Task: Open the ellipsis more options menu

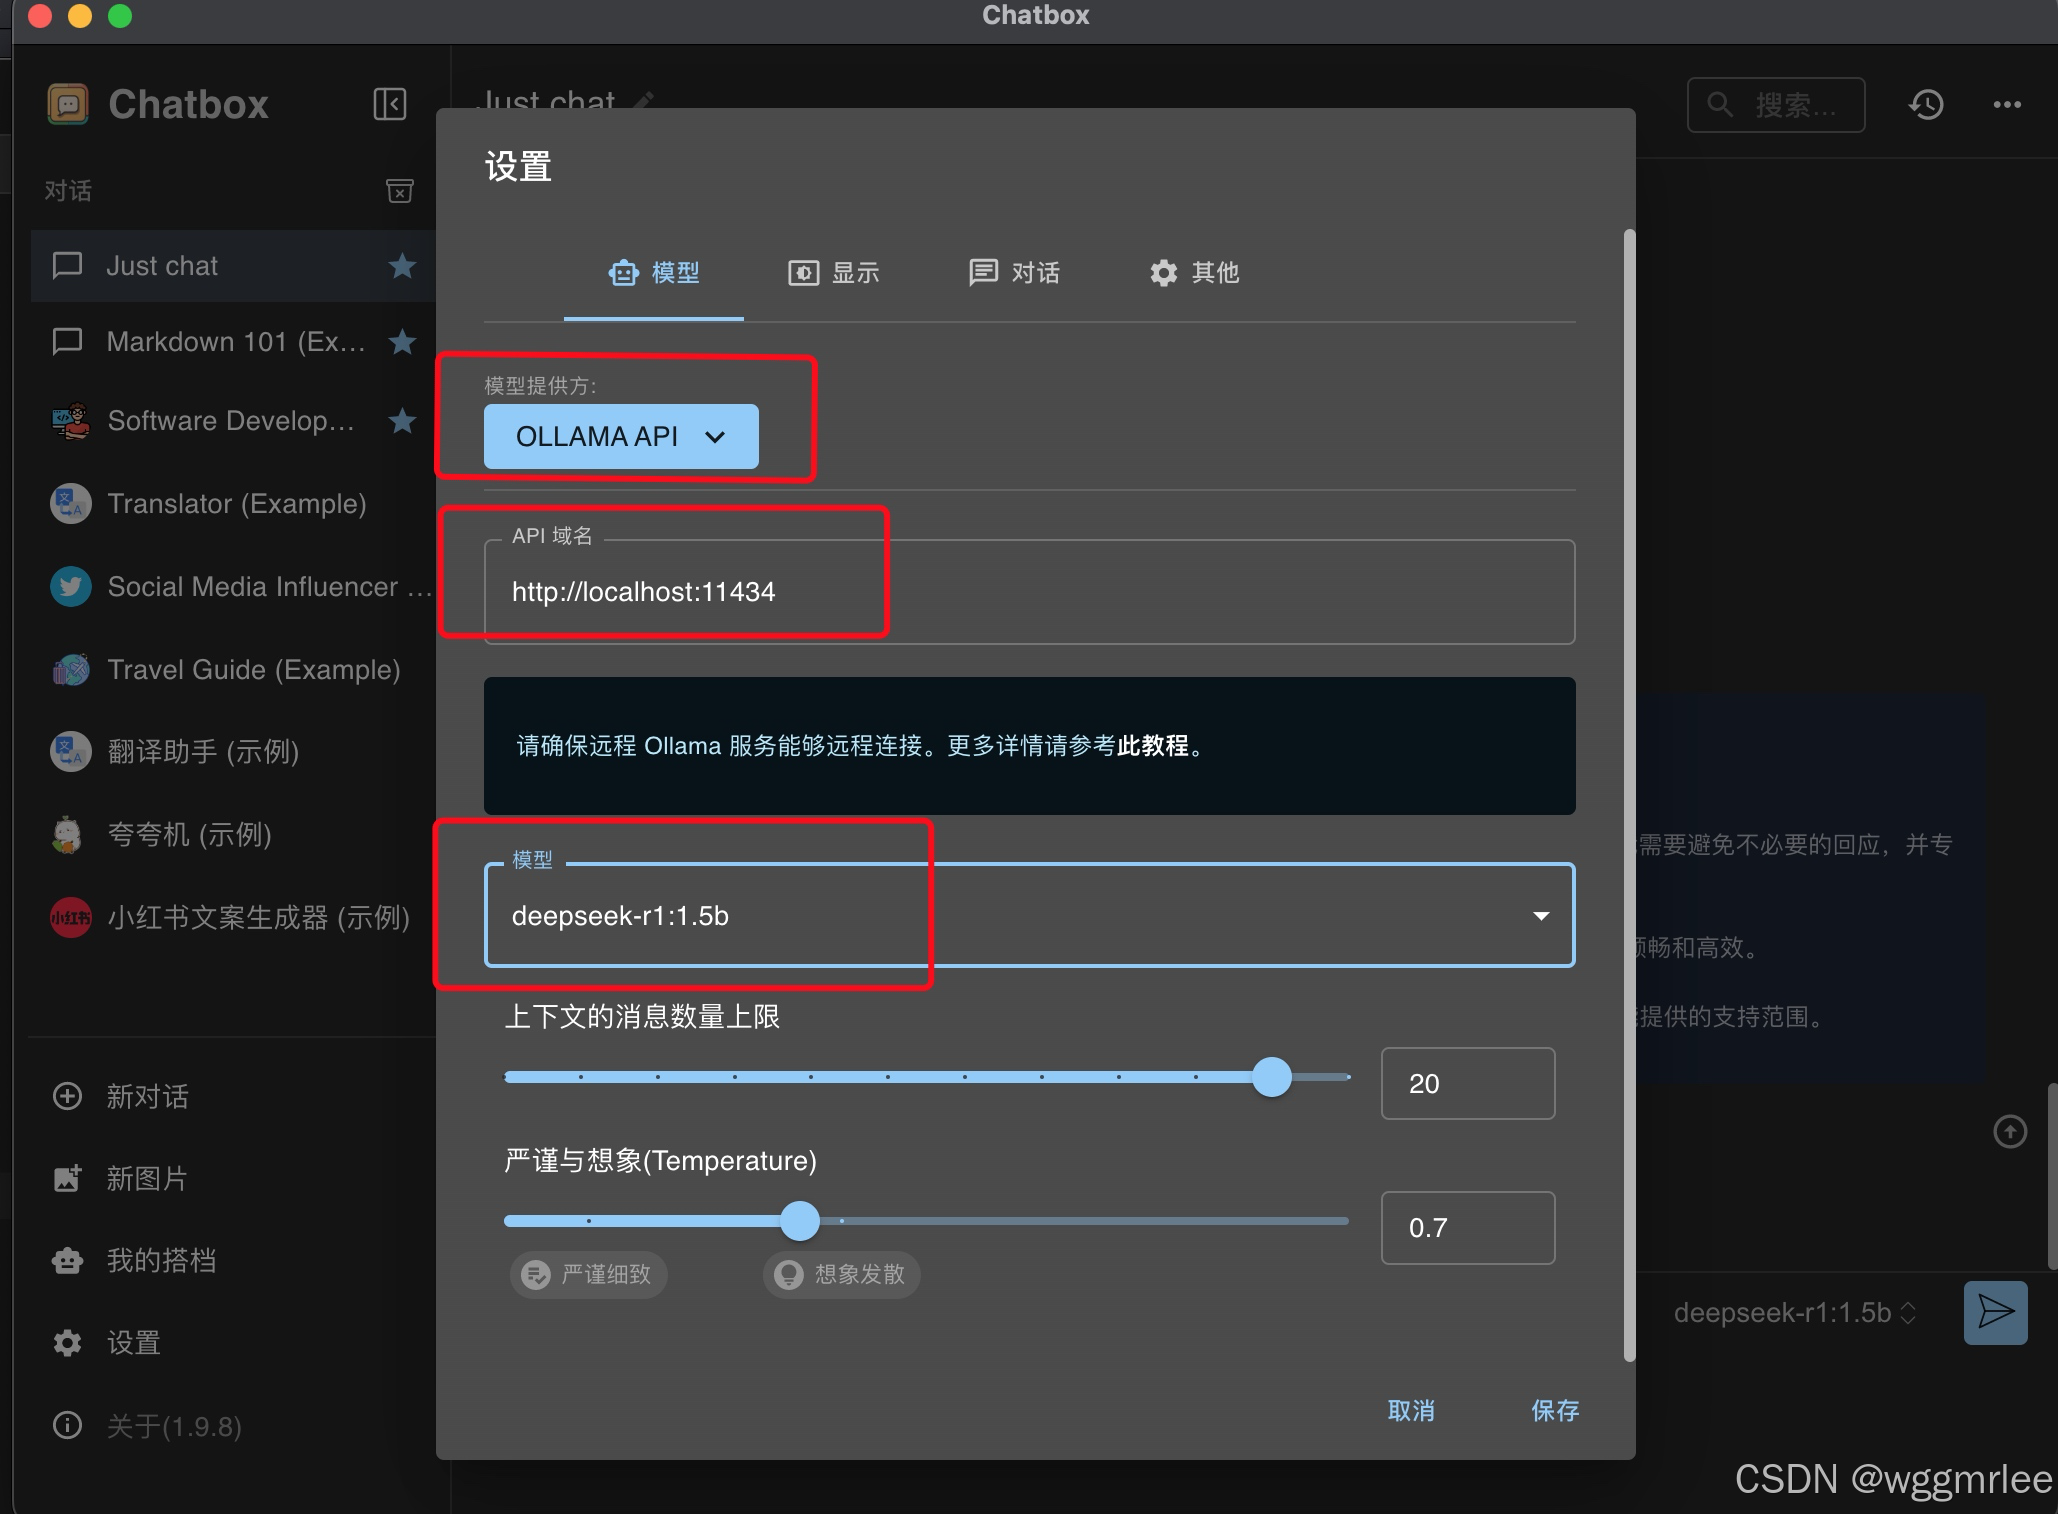Action: coord(2007,104)
